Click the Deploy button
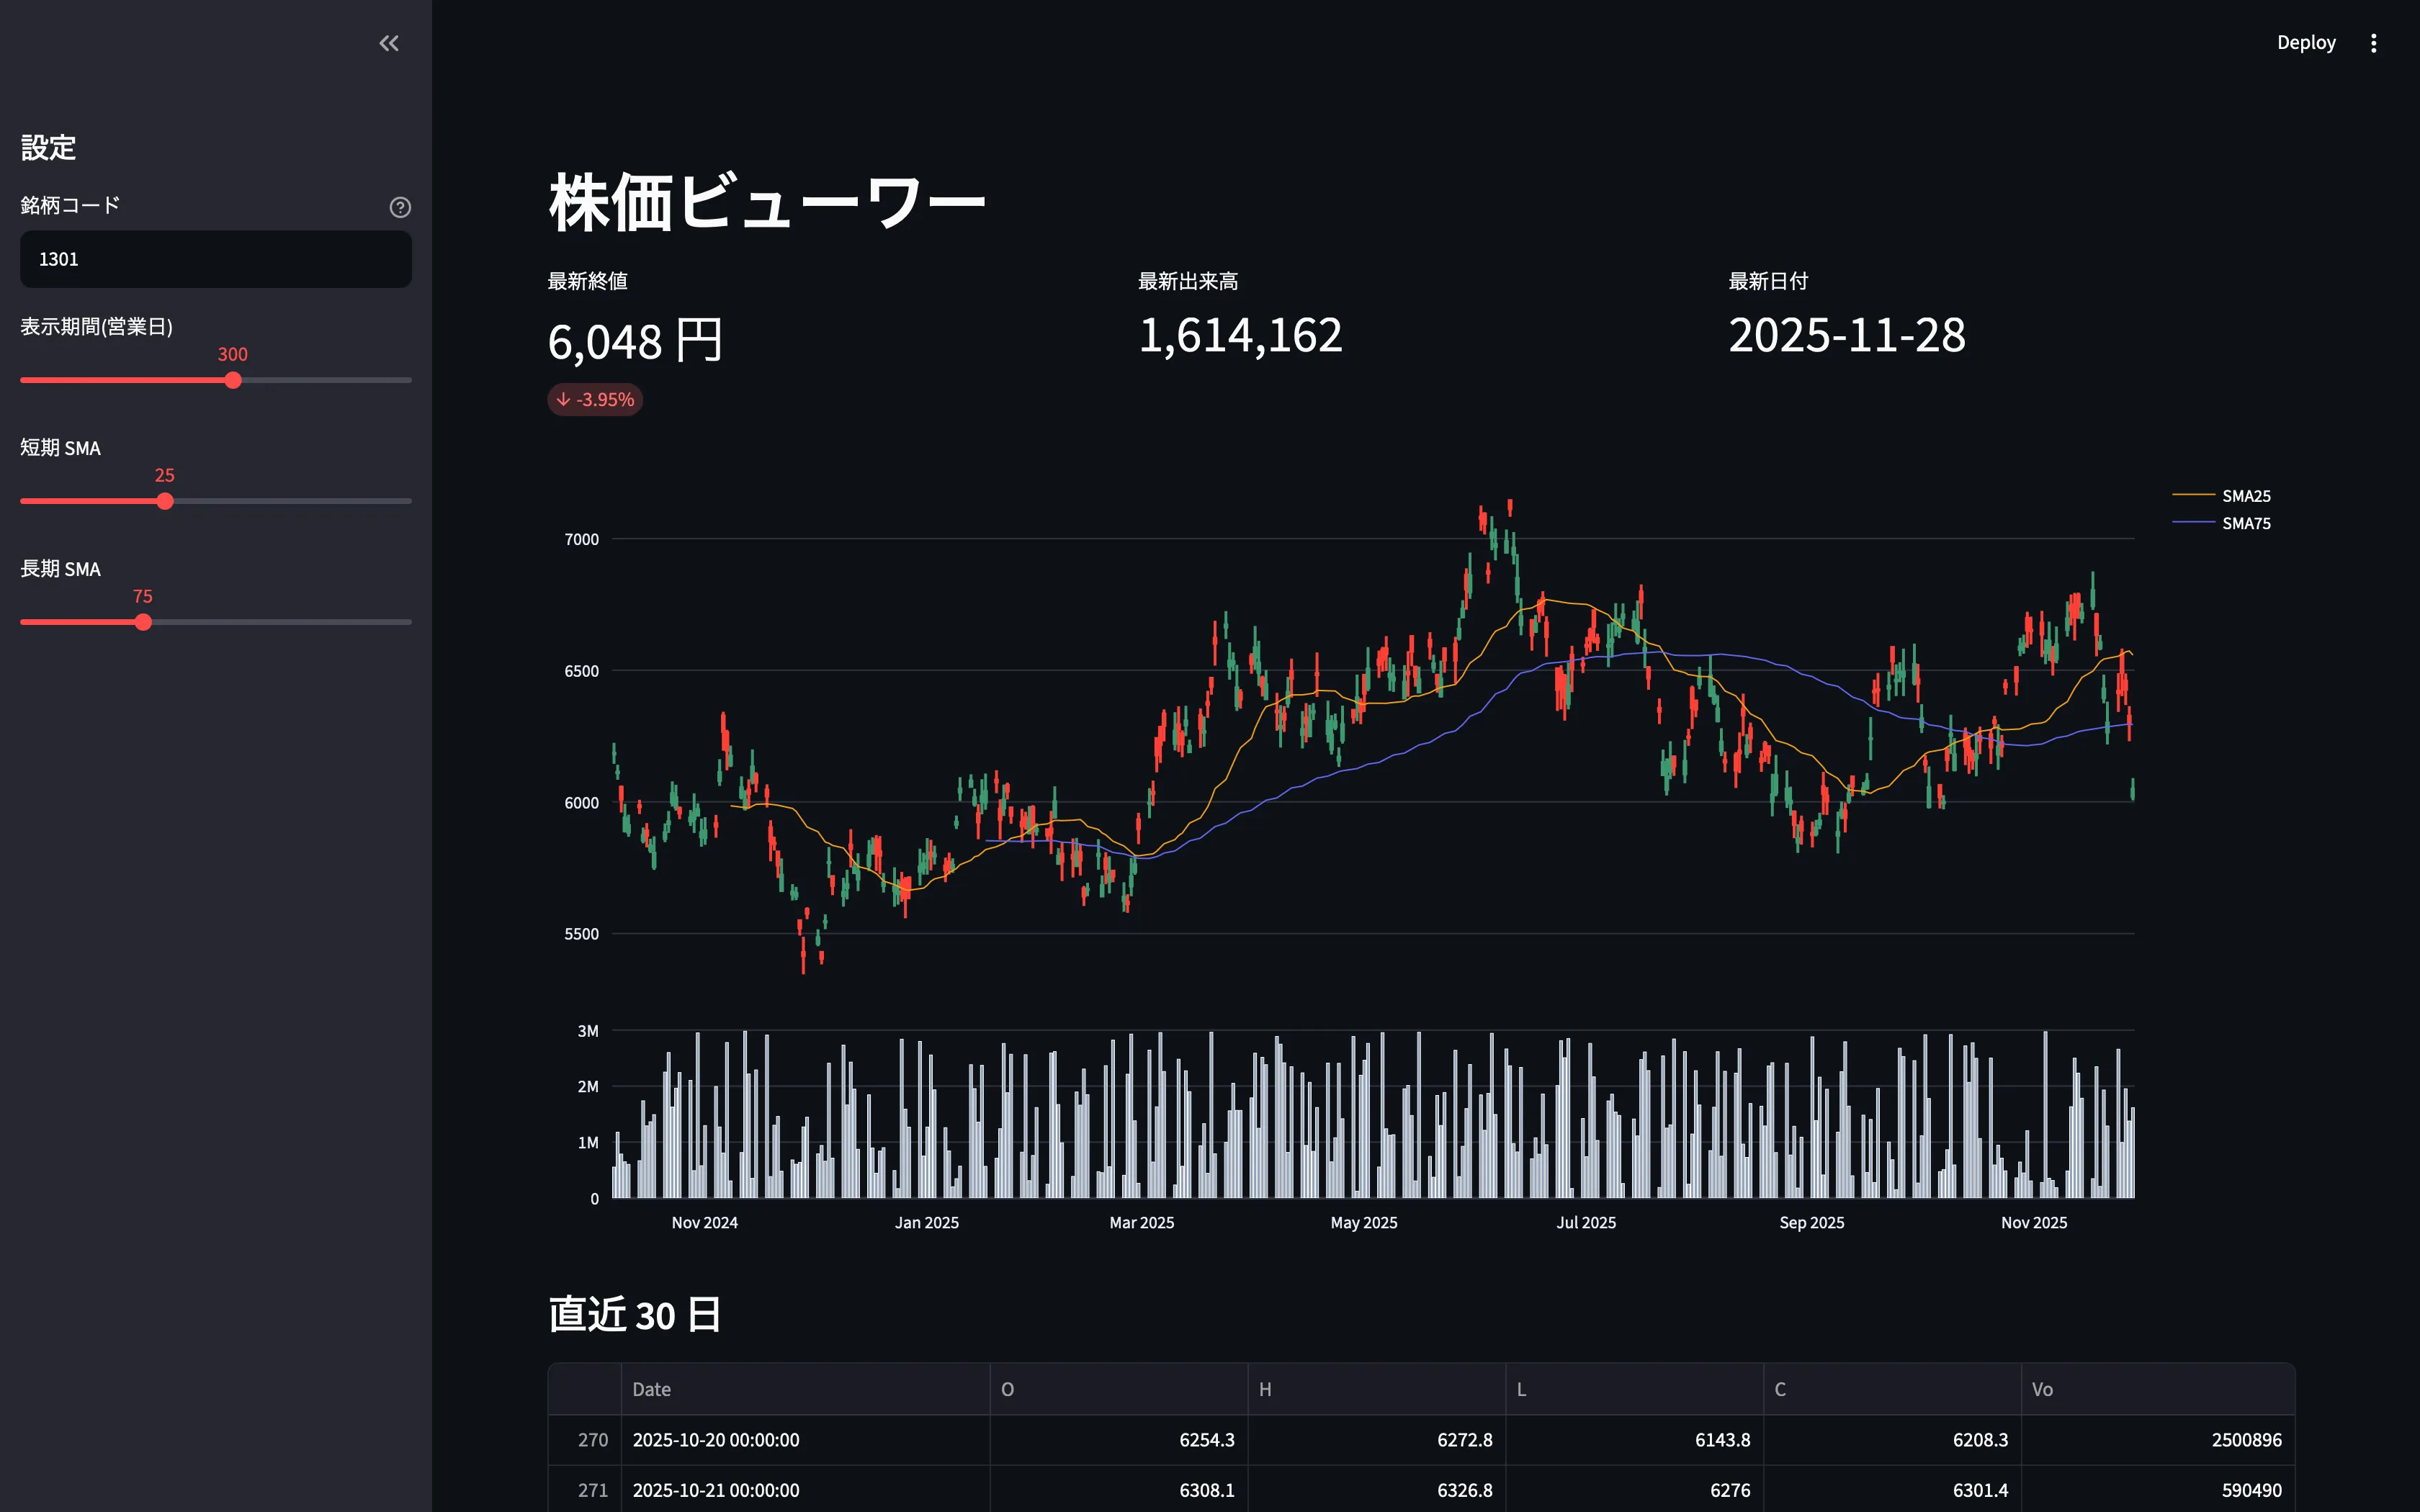2420x1512 pixels. click(x=2306, y=43)
